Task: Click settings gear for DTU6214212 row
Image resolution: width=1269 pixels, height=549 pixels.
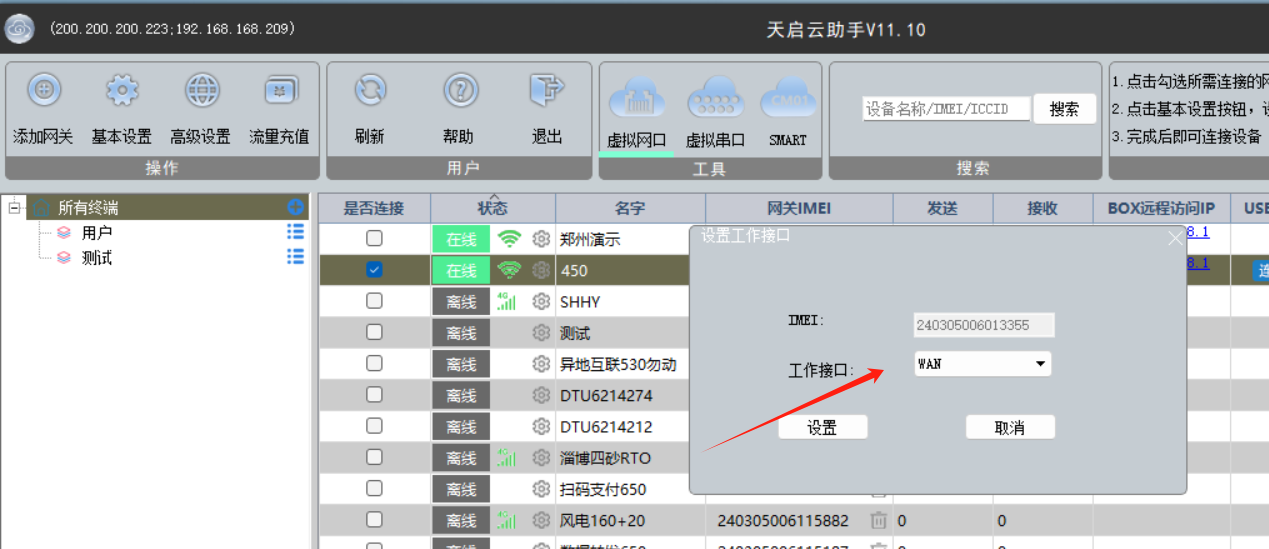Action: [x=541, y=427]
